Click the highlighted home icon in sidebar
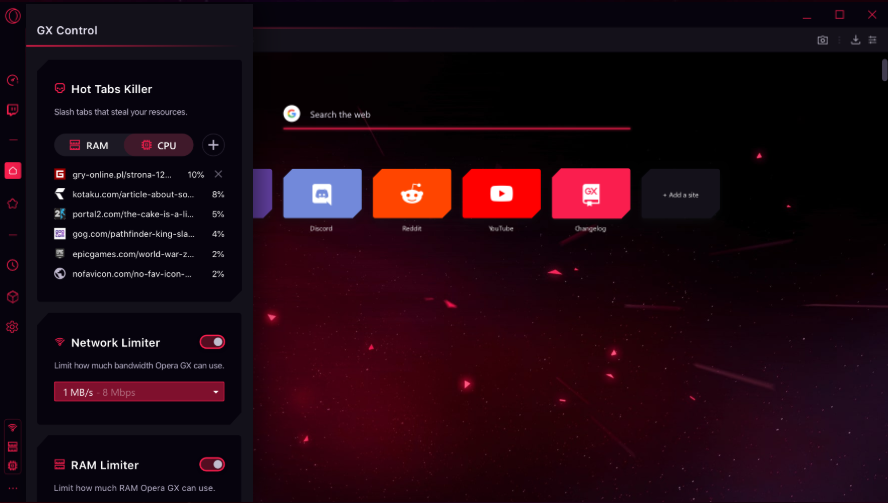 (12, 170)
